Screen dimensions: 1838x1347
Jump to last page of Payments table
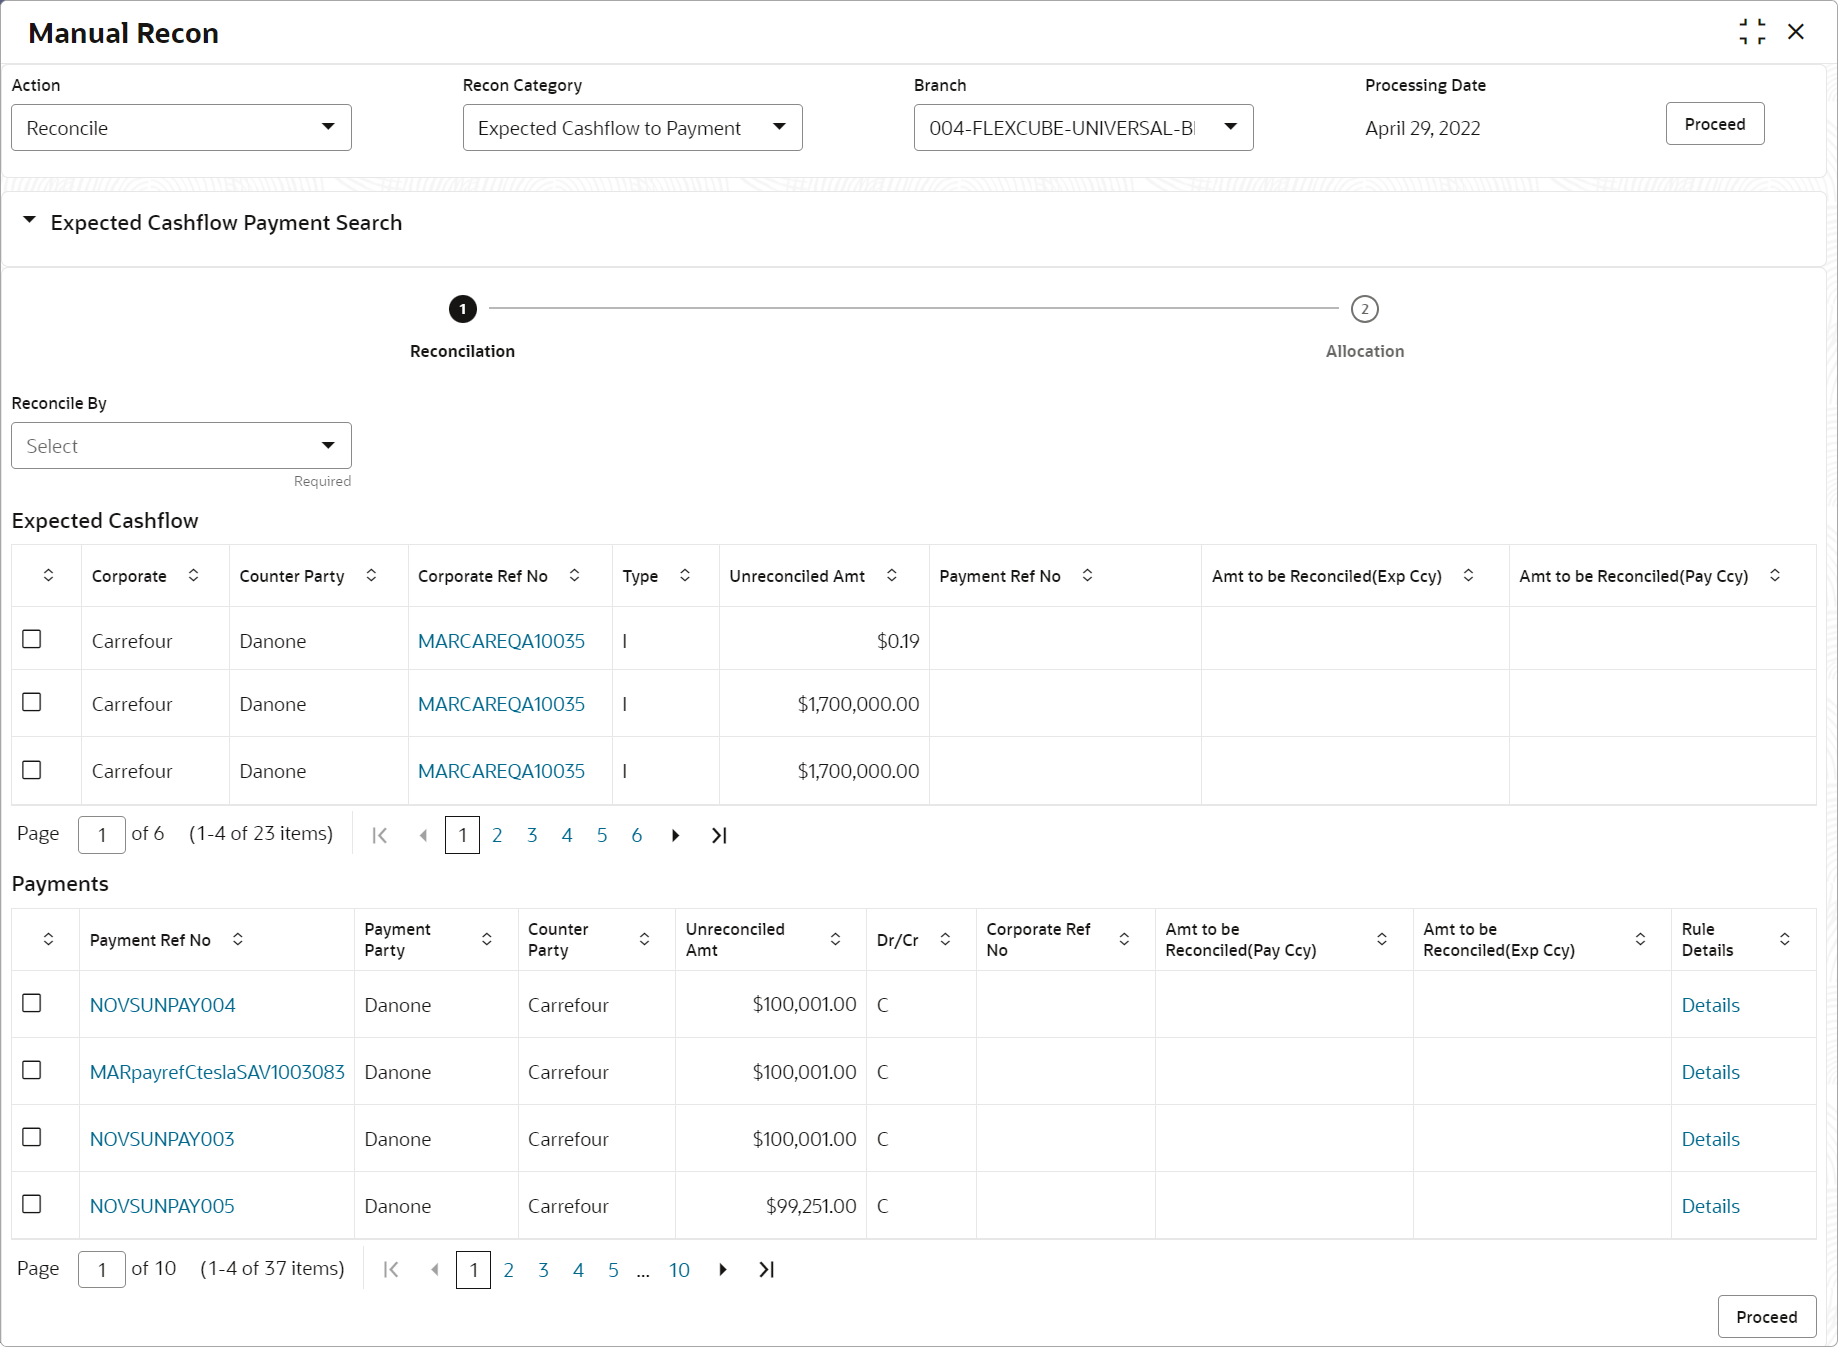tap(767, 1270)
